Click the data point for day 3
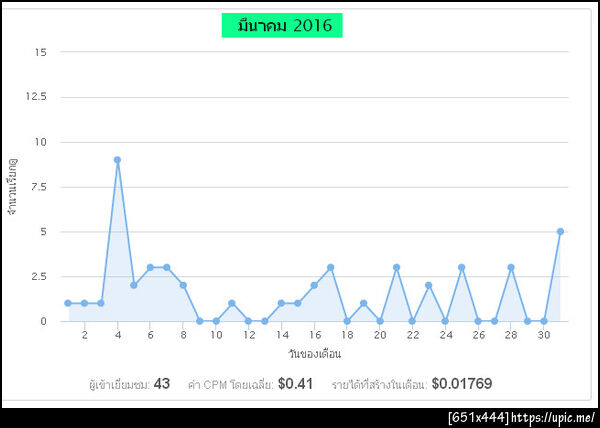 pyautogui.click(x=101, y=303)
